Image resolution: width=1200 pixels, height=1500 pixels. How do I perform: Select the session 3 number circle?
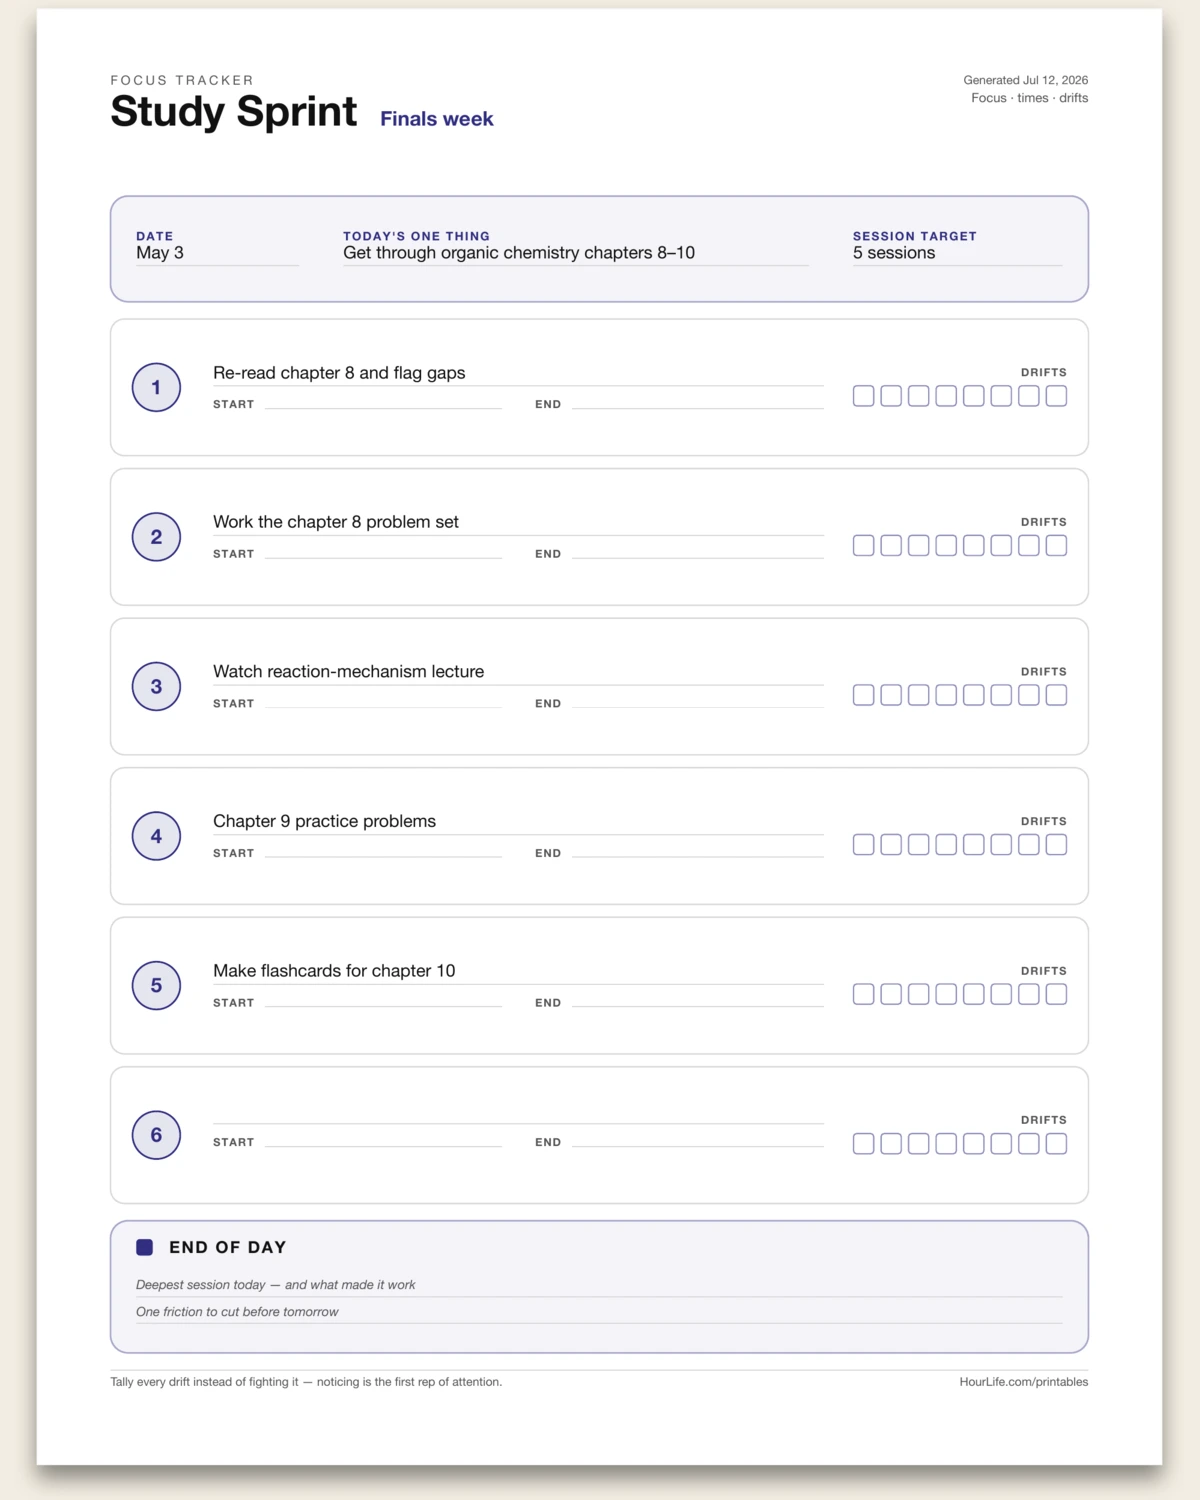tap(156, 686)
